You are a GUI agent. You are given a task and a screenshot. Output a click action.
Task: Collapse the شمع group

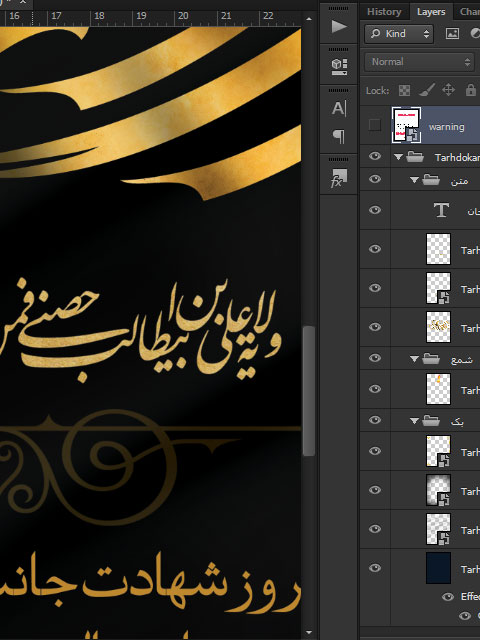[414, 359]
